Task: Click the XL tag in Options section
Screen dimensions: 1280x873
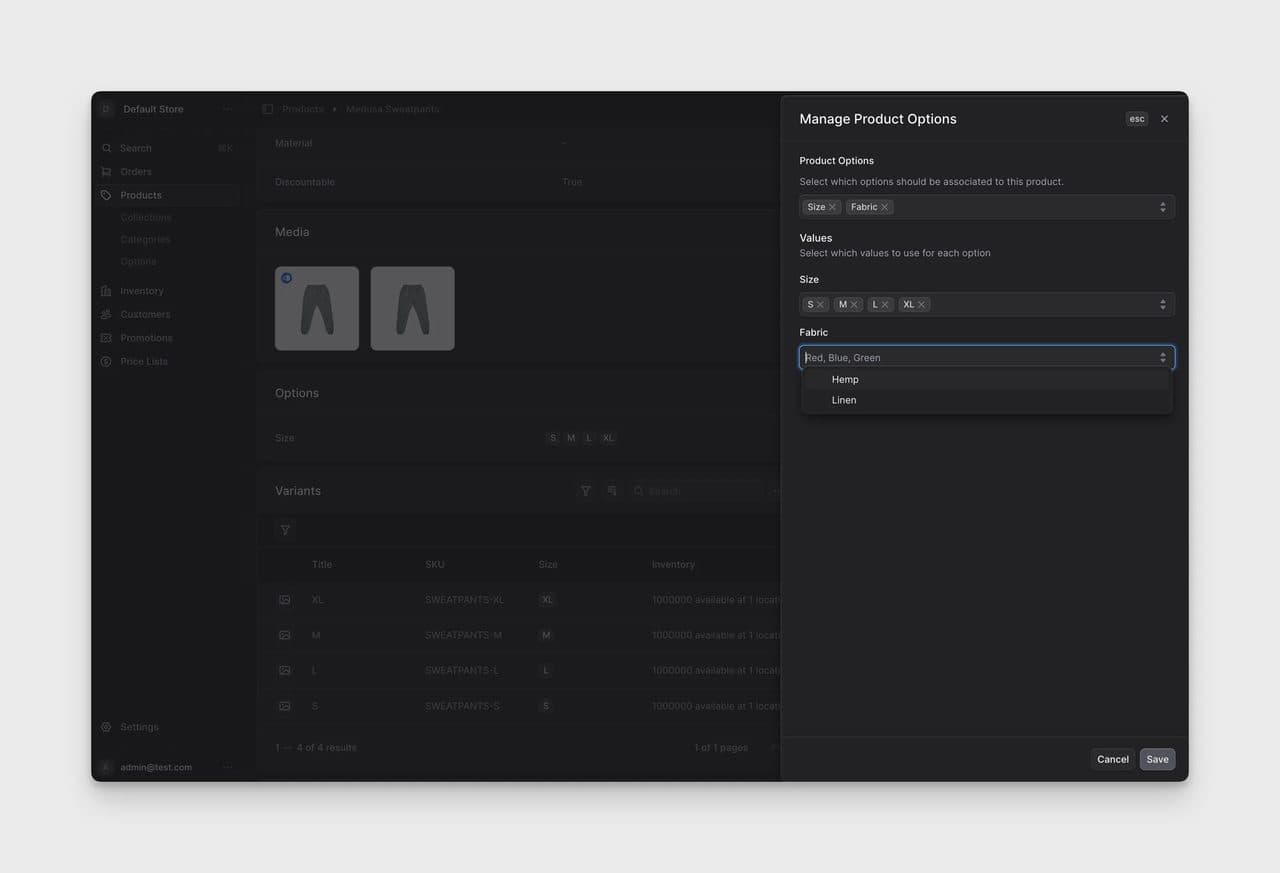Action: pos(608,438)
